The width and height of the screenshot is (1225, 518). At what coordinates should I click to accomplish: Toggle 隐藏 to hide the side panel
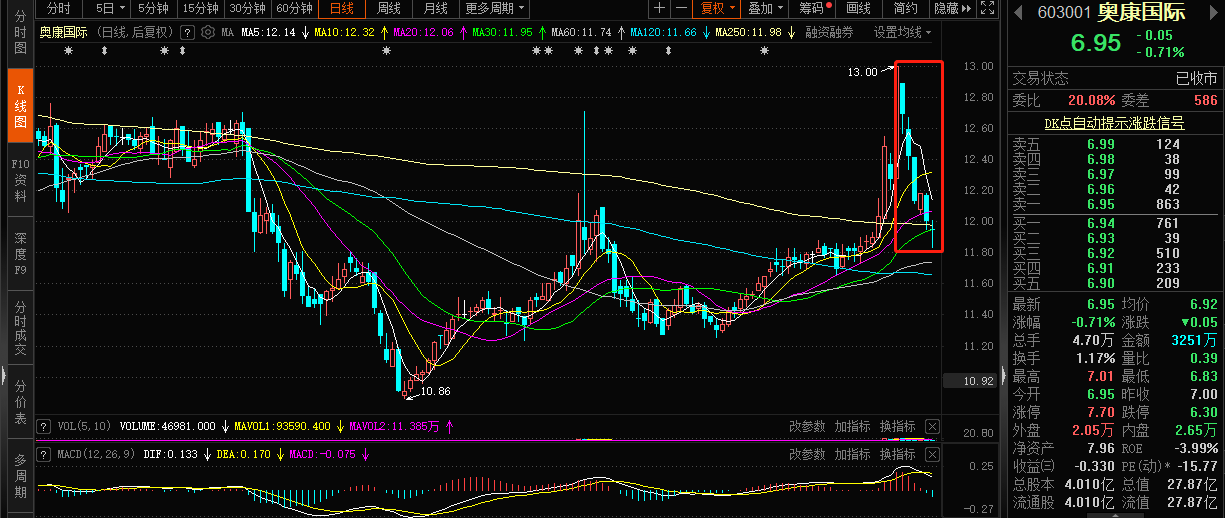coord(951,9)
